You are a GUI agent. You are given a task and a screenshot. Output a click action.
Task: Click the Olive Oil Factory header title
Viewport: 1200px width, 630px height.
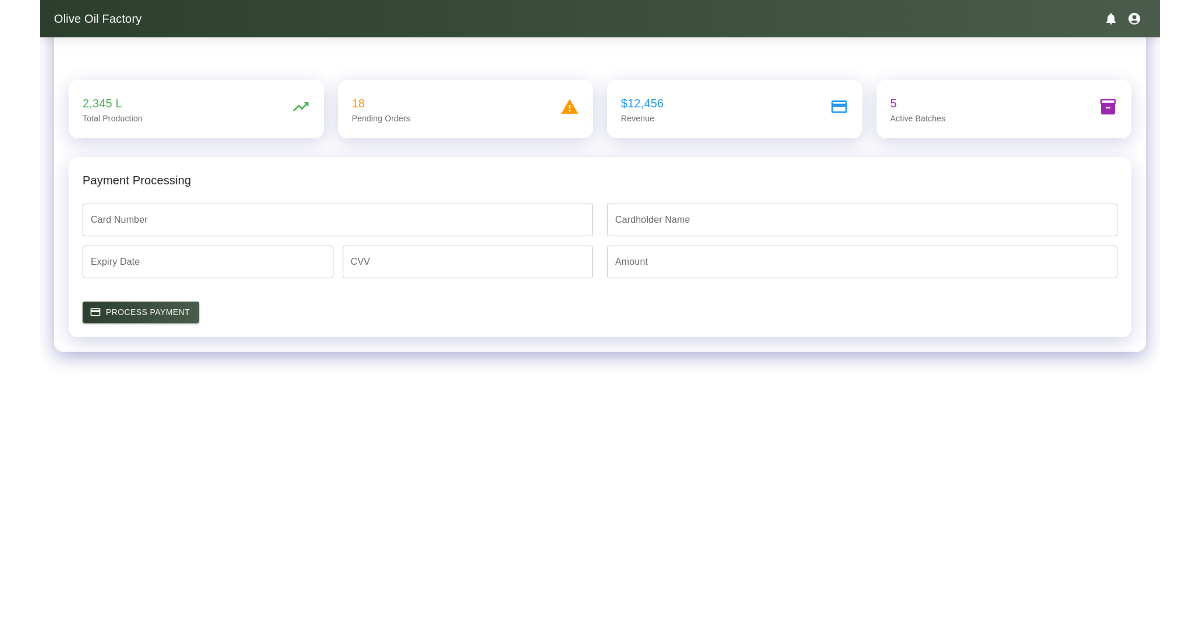97,18
